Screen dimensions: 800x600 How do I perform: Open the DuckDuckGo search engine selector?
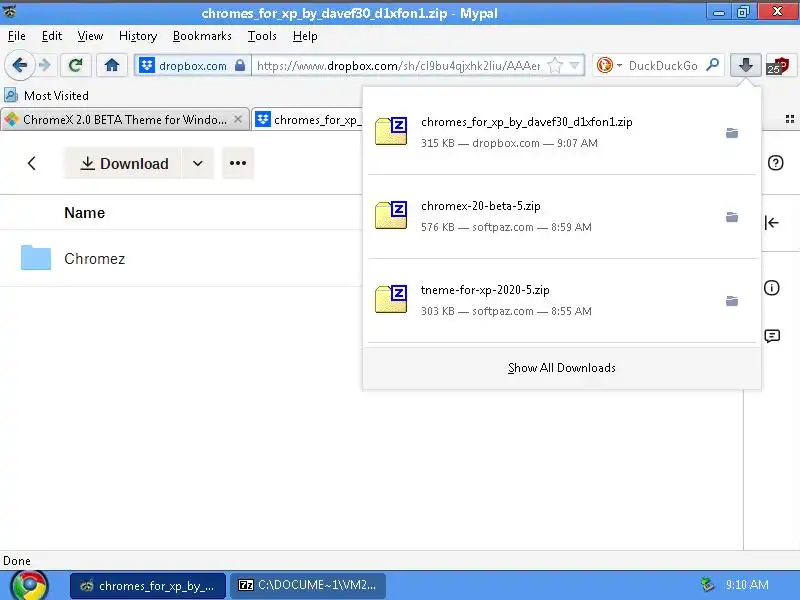(x=609, y=65)
